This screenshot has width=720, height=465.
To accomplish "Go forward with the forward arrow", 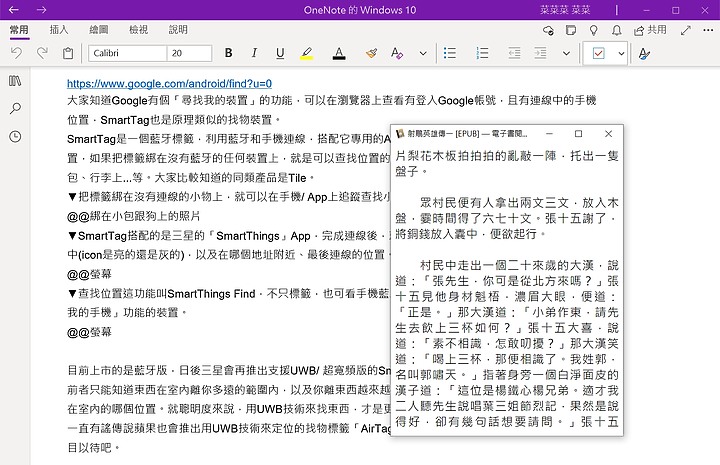I will (42, 10).
